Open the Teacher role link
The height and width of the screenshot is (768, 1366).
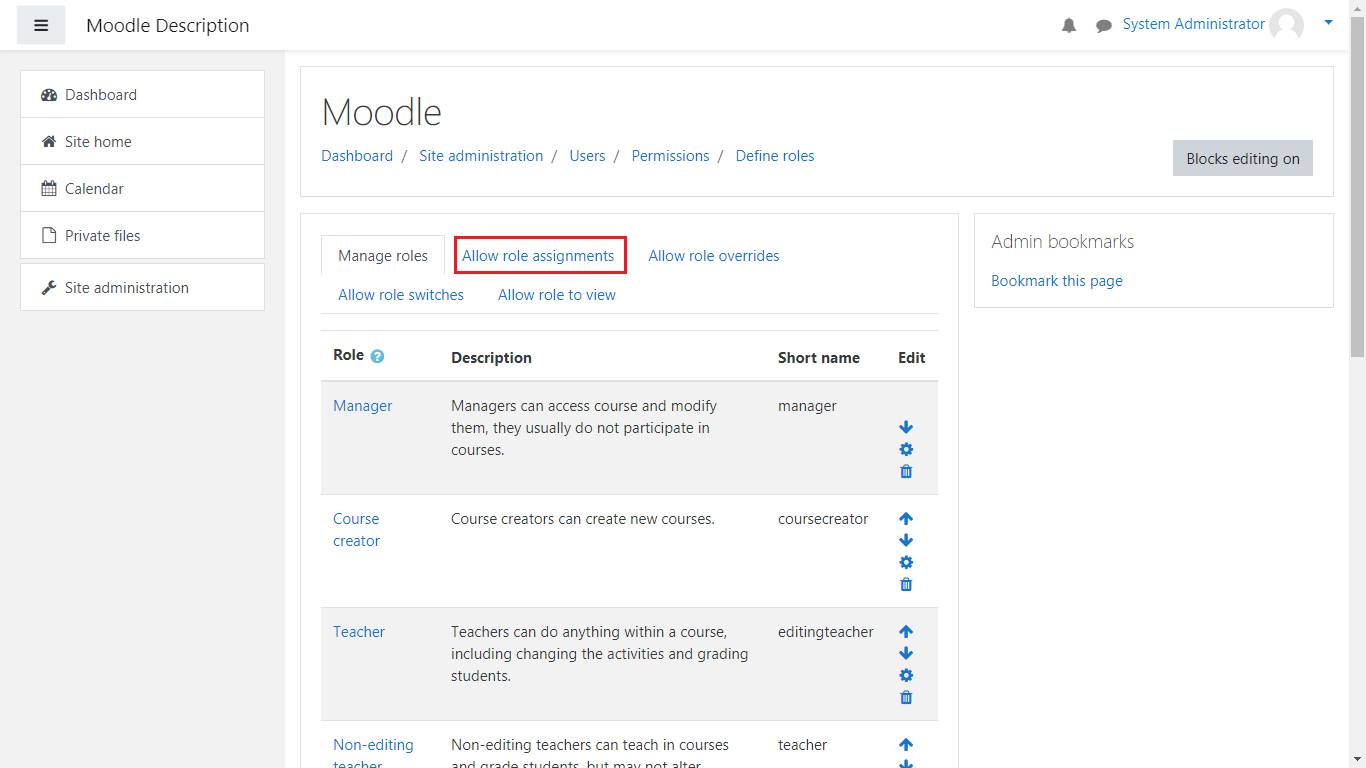tap(359, 632)
